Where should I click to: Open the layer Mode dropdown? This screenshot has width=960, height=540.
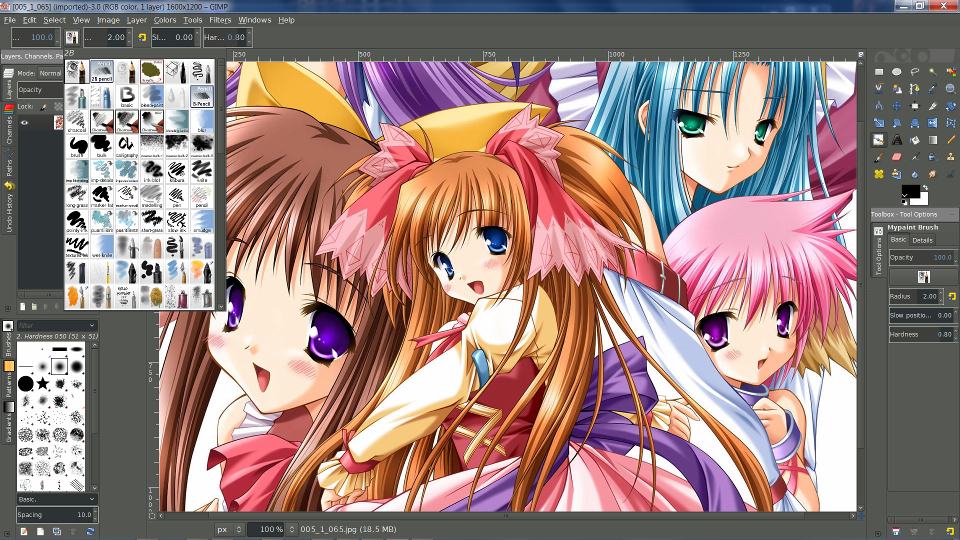coord(50,73)
